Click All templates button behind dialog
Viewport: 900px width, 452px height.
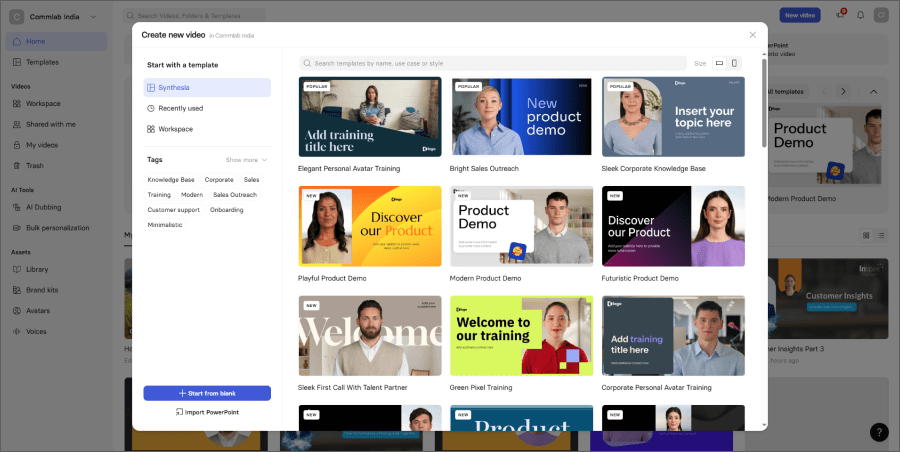click(788, 91)
